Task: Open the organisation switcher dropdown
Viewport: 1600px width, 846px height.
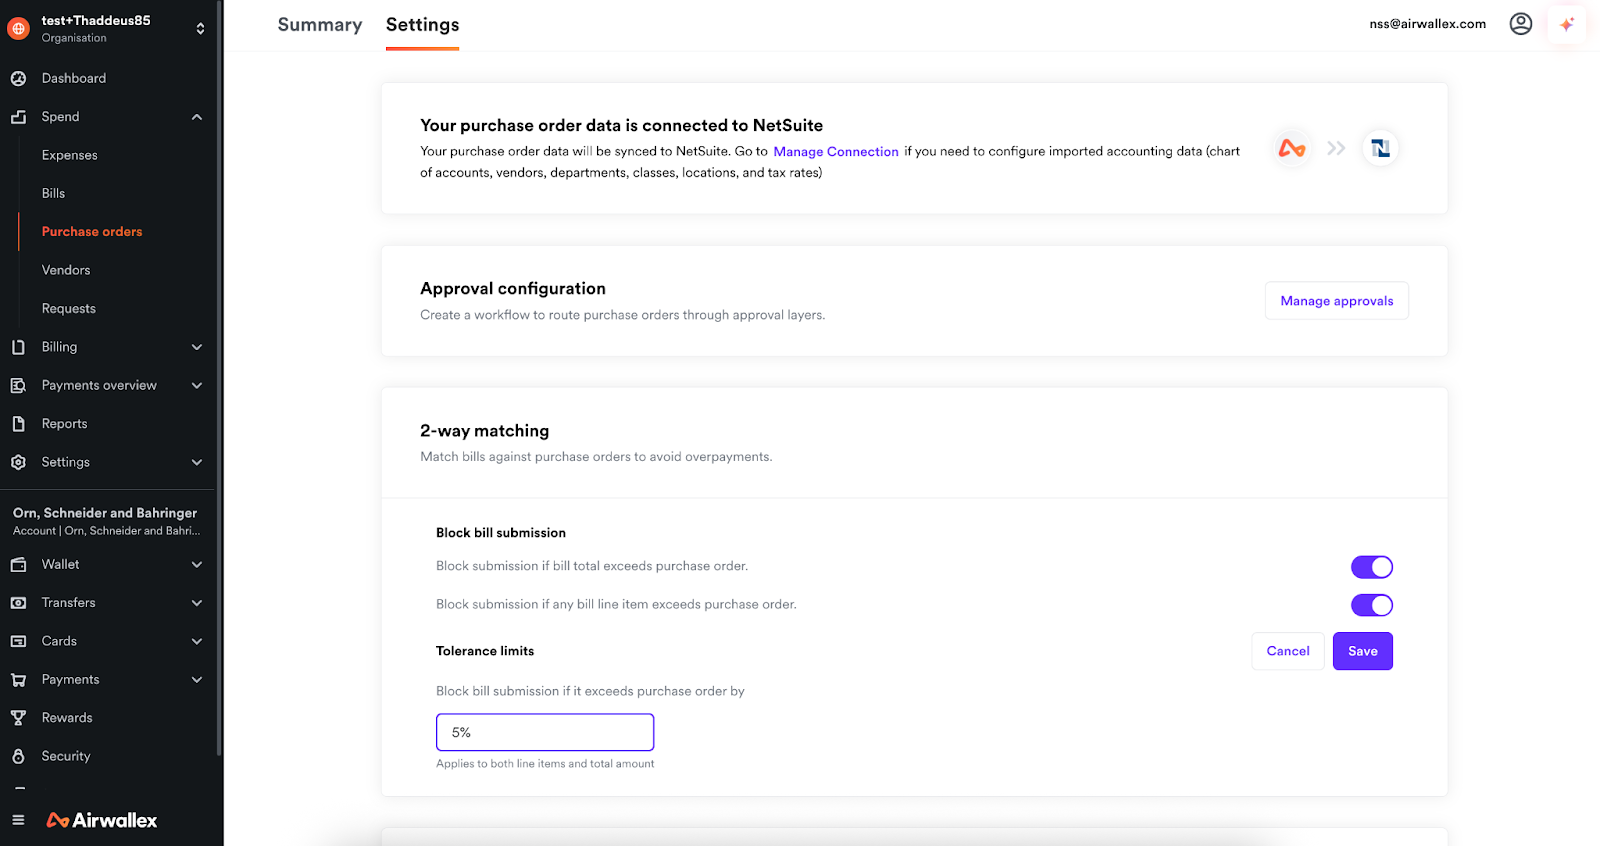Action: point(200,28)
